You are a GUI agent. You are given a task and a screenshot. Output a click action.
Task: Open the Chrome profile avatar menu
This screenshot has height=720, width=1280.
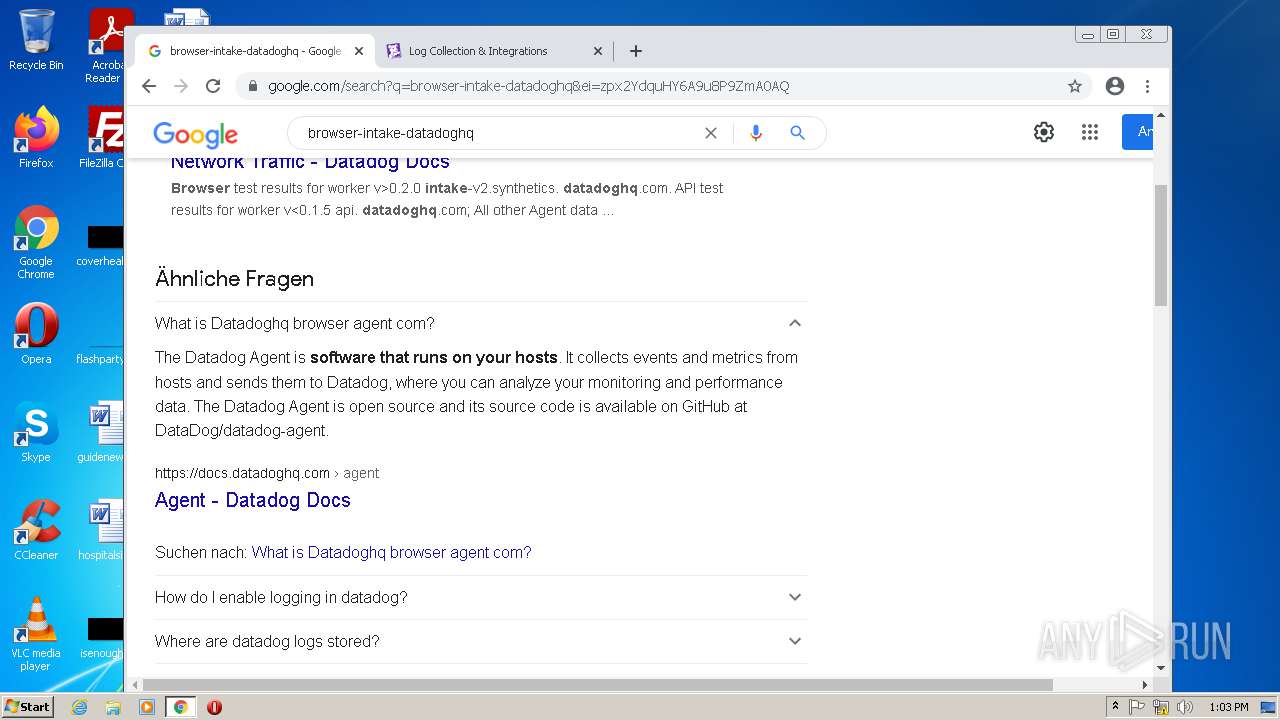(1115, 86)
